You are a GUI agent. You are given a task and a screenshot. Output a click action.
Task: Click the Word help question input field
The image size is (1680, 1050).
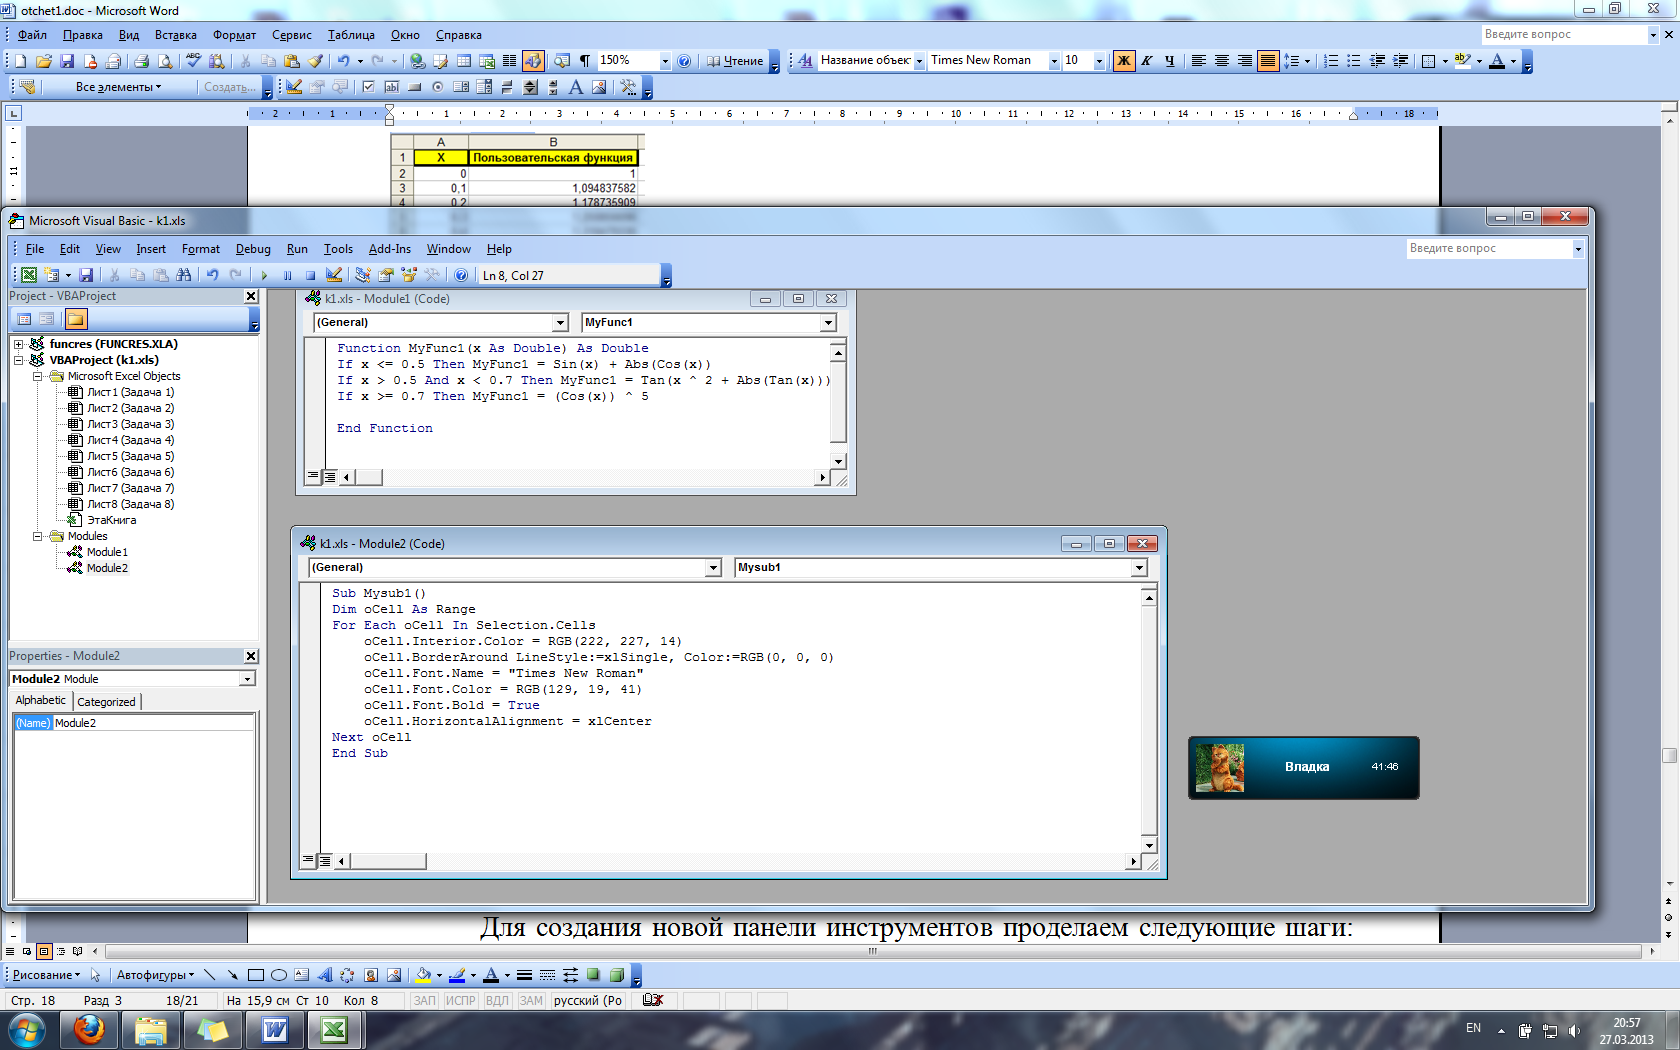tap(1563, 34)
